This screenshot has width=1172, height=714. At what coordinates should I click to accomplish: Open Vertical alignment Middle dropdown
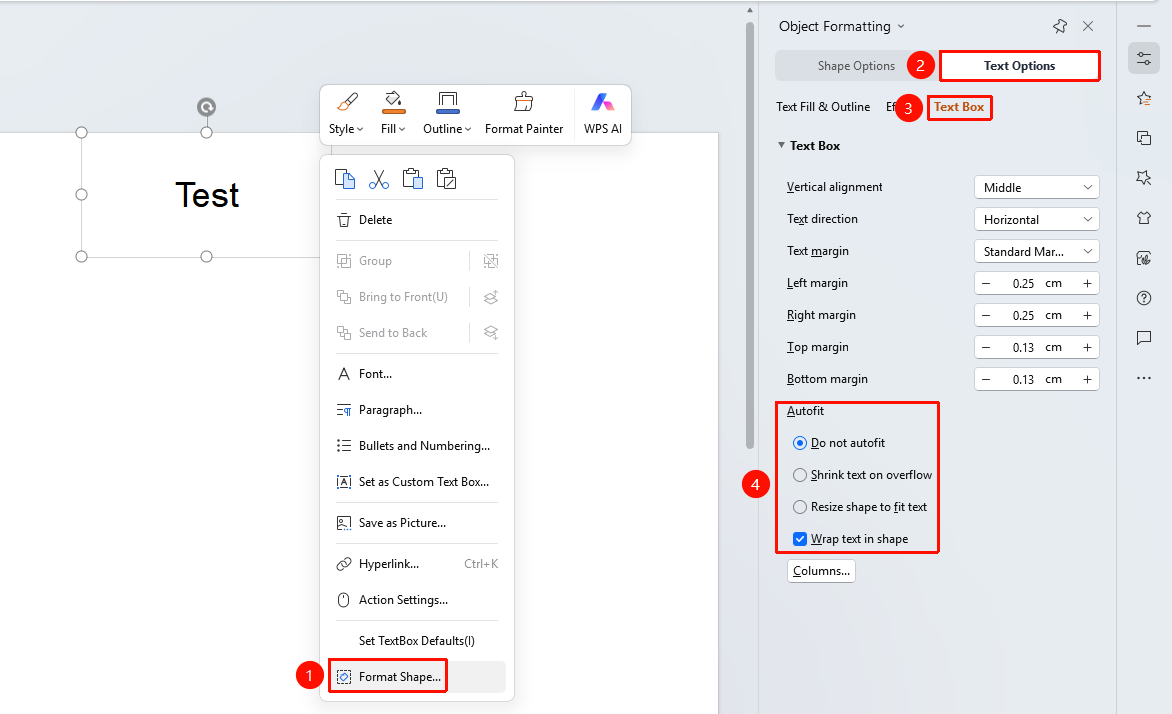(1037, 188)
